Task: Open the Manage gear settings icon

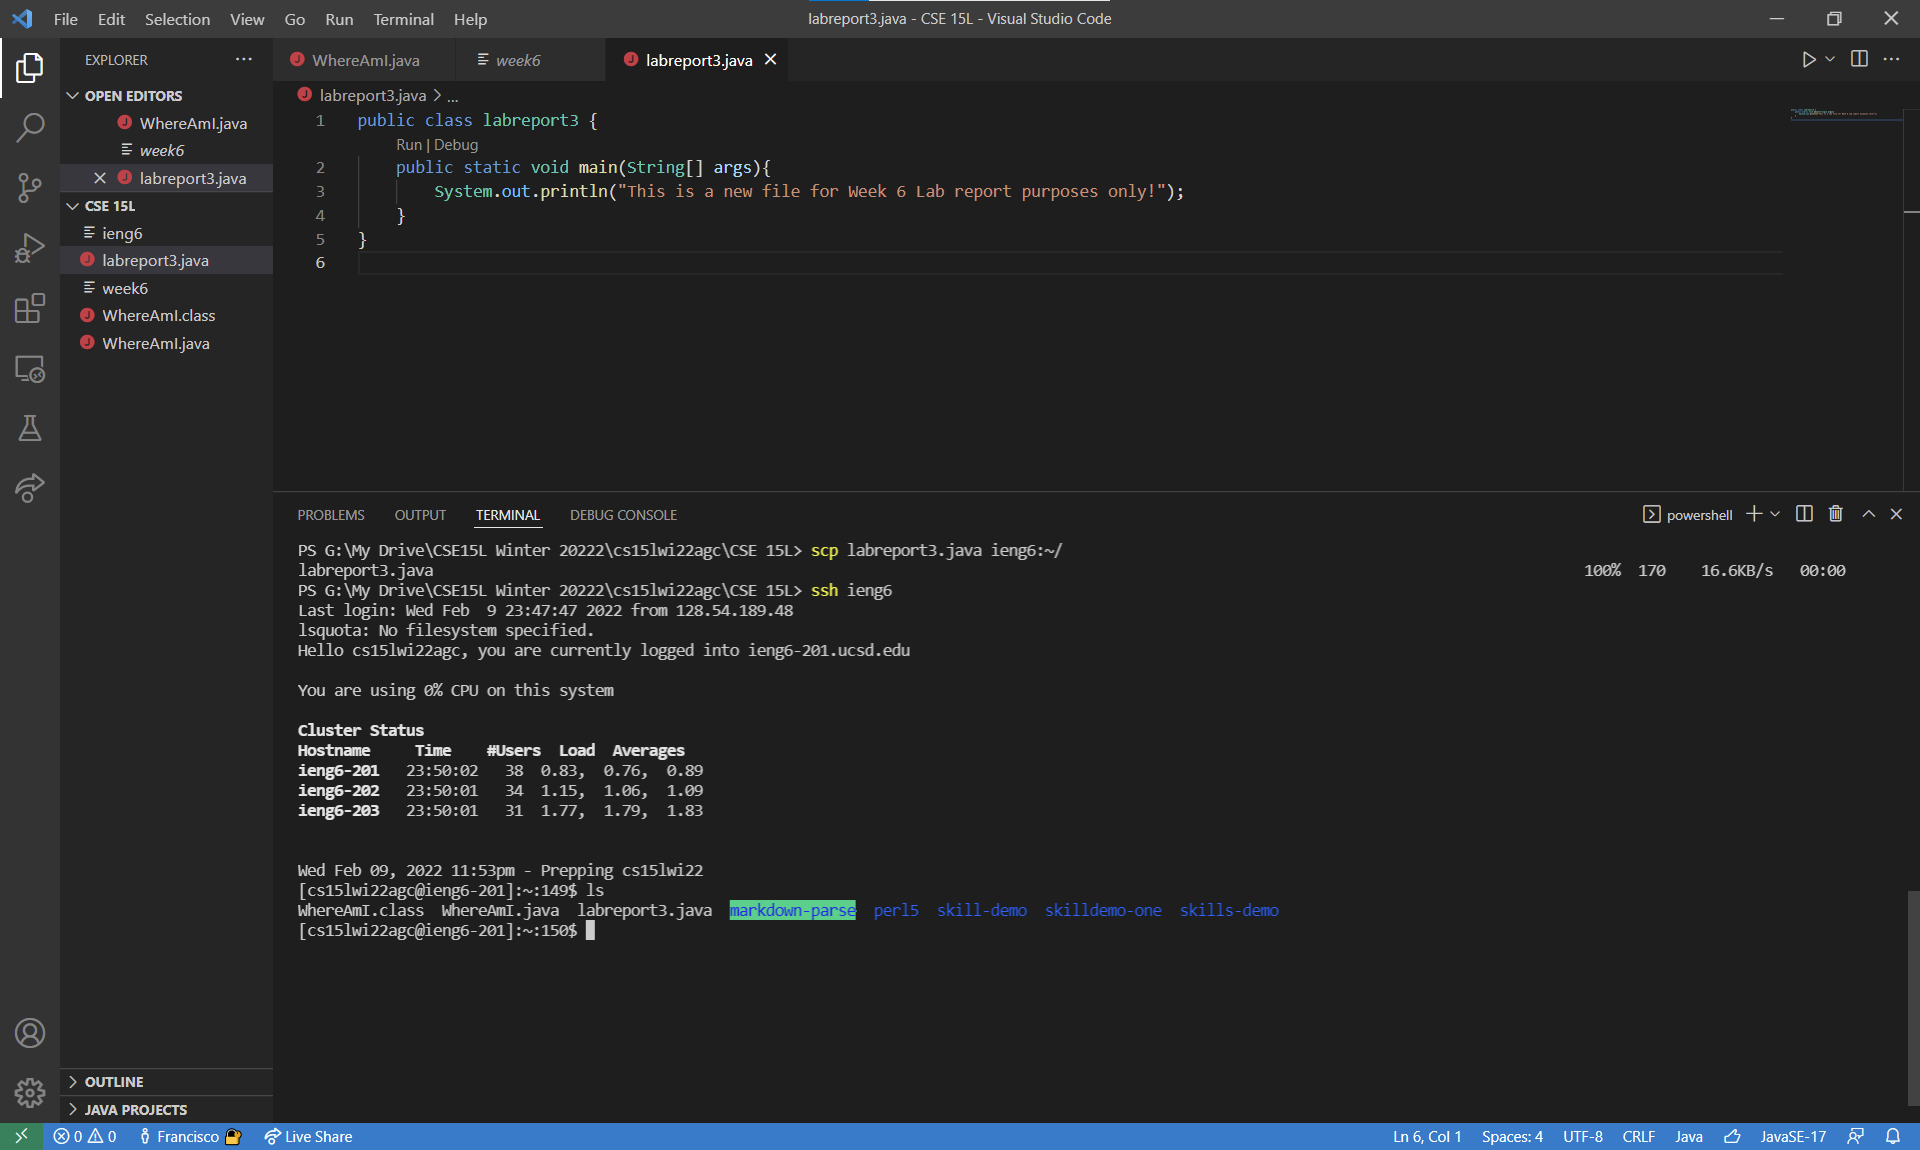Action: coord(30,1093)
